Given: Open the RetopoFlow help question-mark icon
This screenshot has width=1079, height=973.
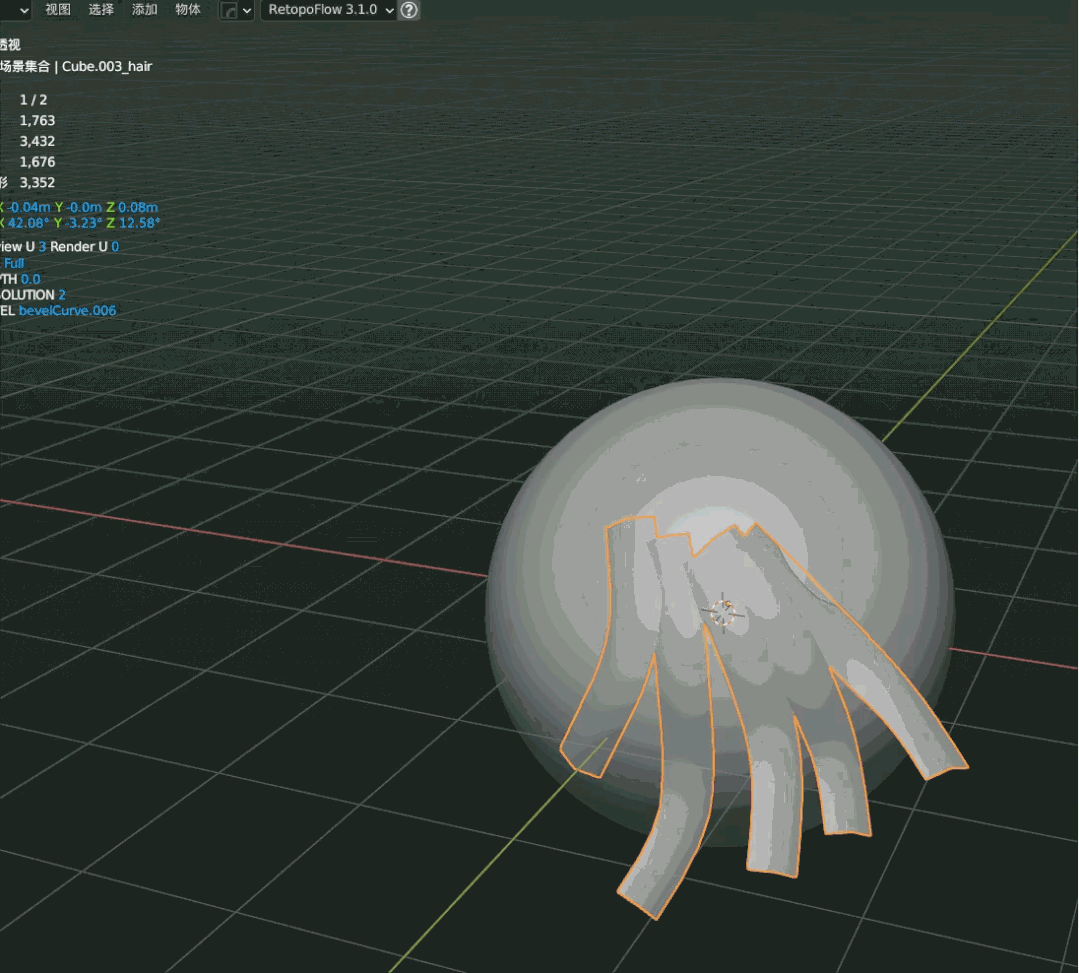Looking at the screenshot, I should click(x=409, y=10).
